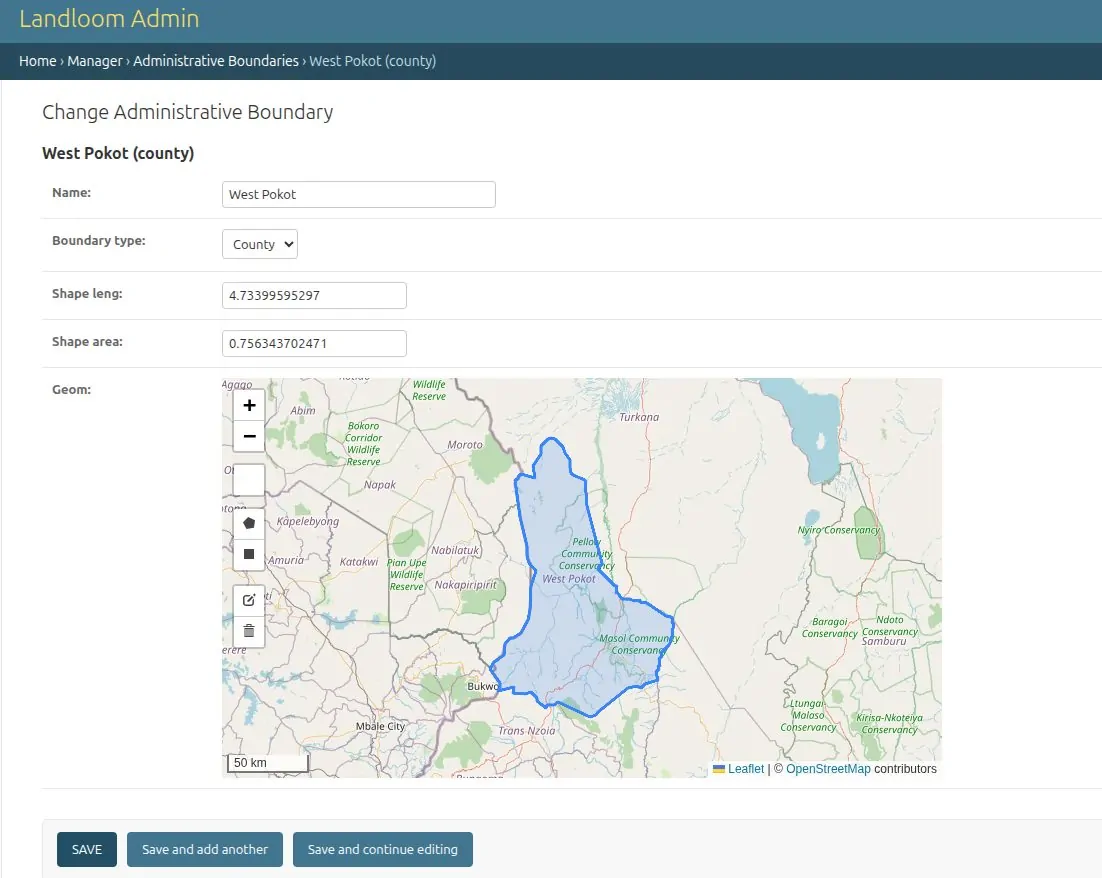Viewport: 1102px width, 878px height.
Task: Click the Shape leng input field
Action: (313, 295)
